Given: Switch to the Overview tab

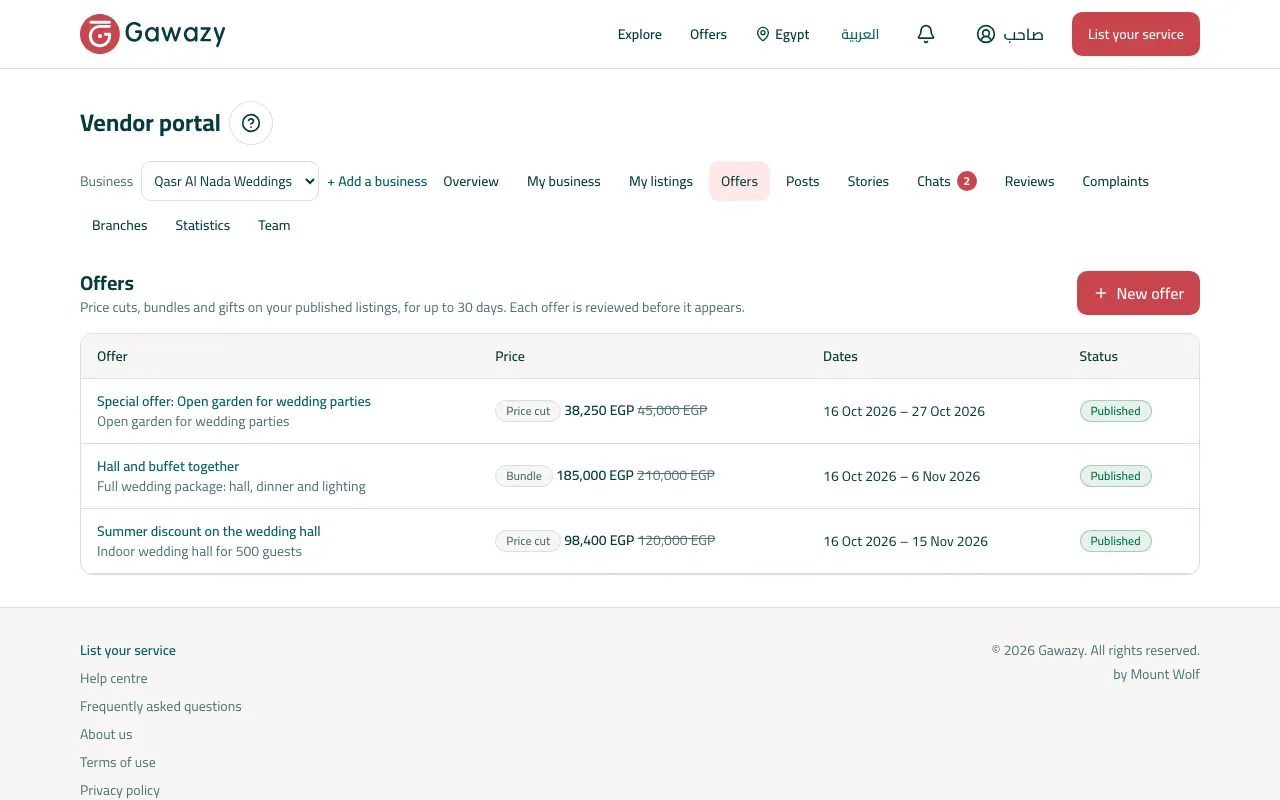Looking at the screenshot, I should tap(471, 181).
